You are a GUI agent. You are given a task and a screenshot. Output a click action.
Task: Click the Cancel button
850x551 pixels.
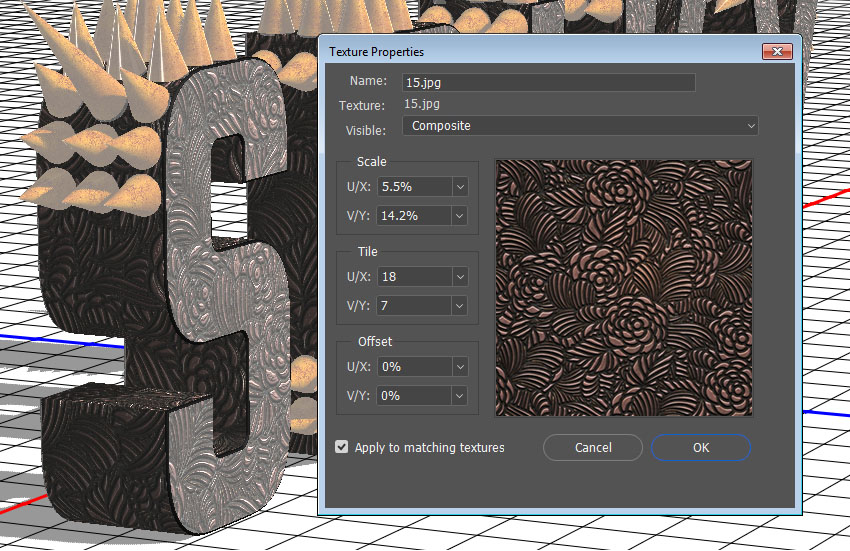[x=593, y=447]
